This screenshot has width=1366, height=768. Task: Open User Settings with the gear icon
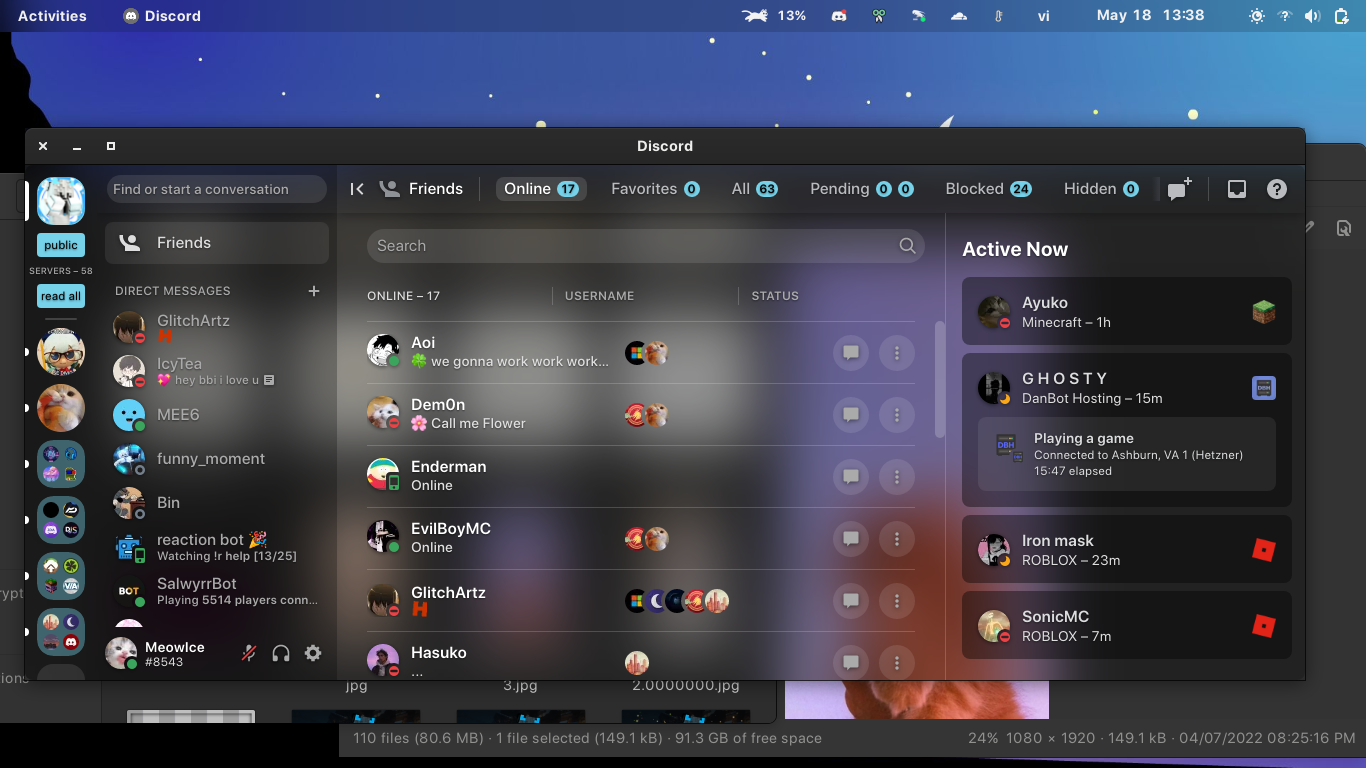pyautogui.click(x=313, y=653)
